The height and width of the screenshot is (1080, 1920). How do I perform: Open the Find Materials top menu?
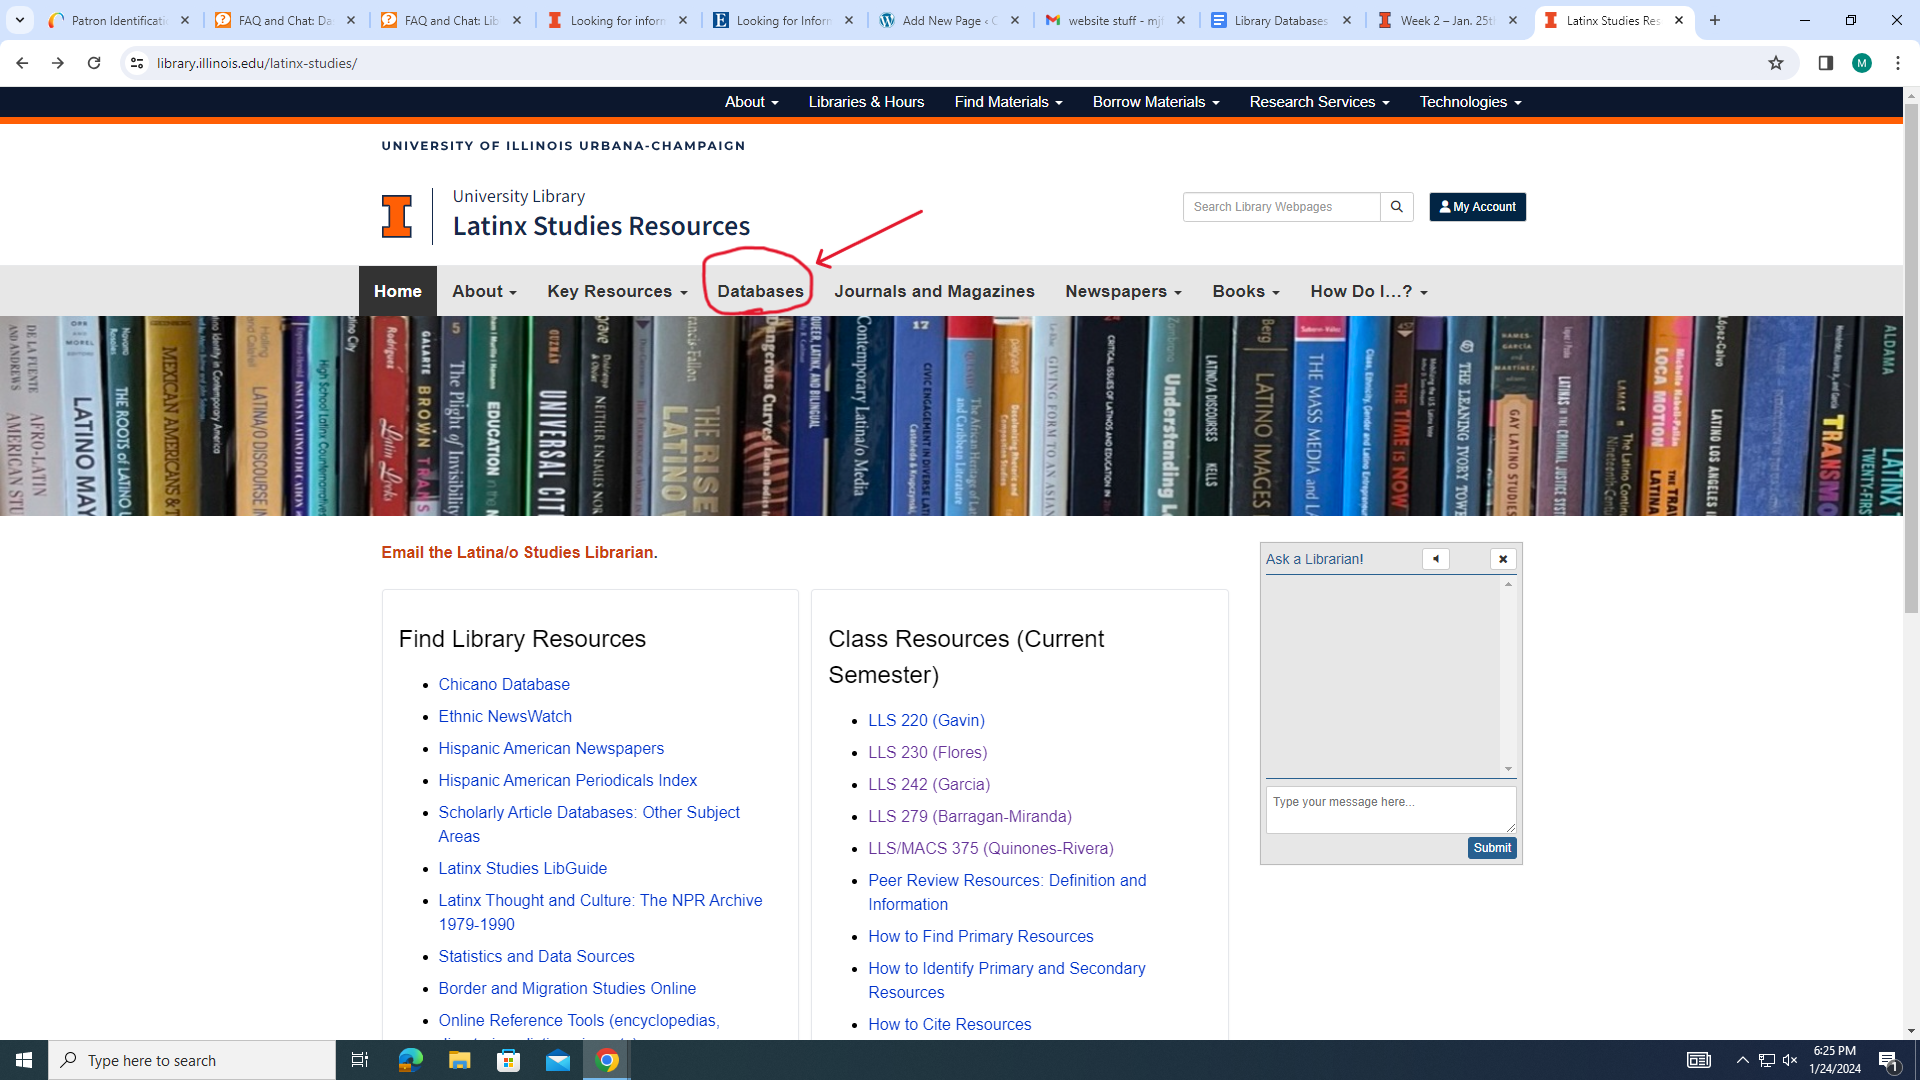pos(1008,102)
